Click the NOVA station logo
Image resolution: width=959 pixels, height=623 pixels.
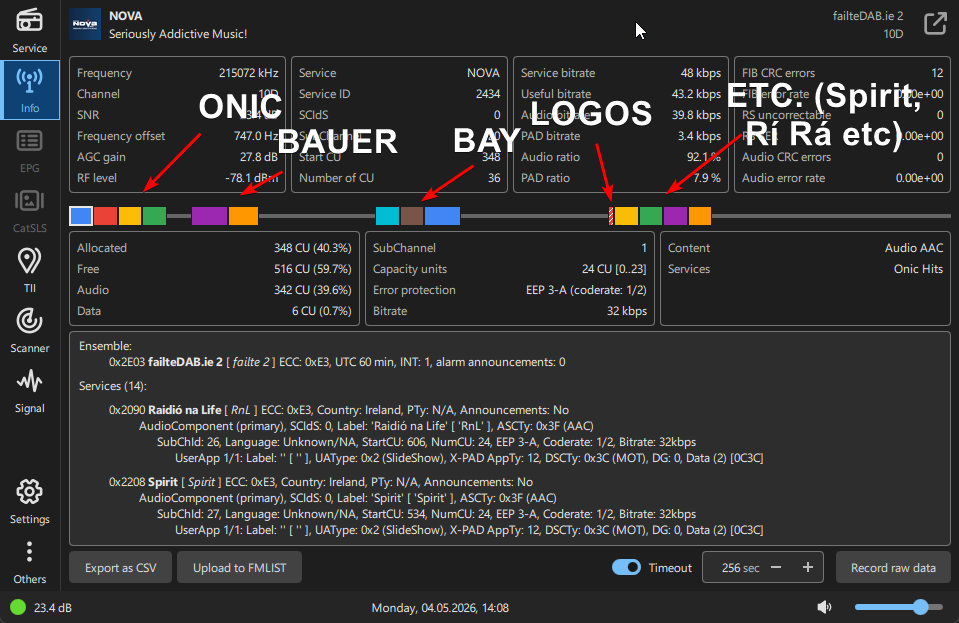pos(85,24)
